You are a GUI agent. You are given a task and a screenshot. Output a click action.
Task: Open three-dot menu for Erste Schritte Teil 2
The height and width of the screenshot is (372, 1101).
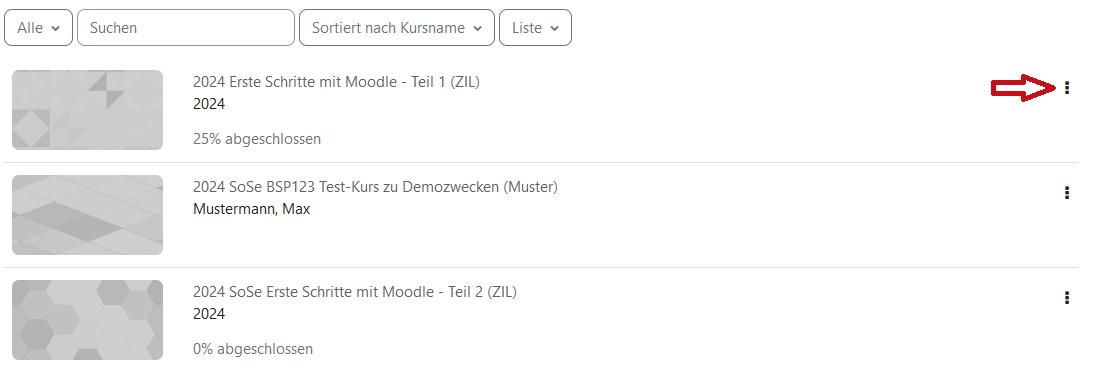(1067, 298)
